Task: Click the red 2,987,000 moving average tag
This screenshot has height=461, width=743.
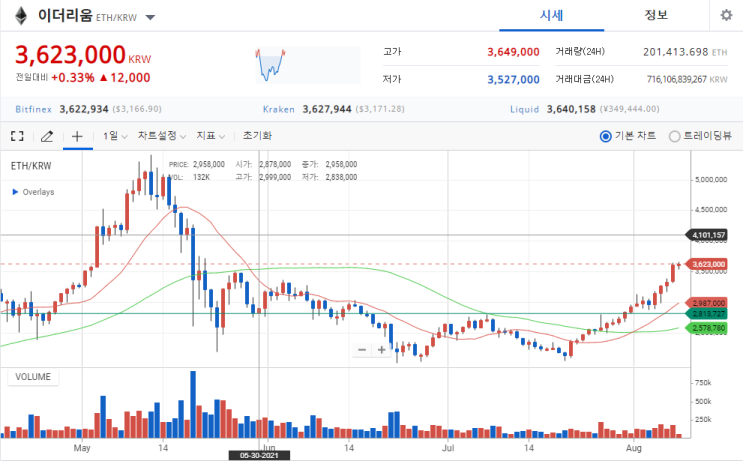Action: (707, 303)
